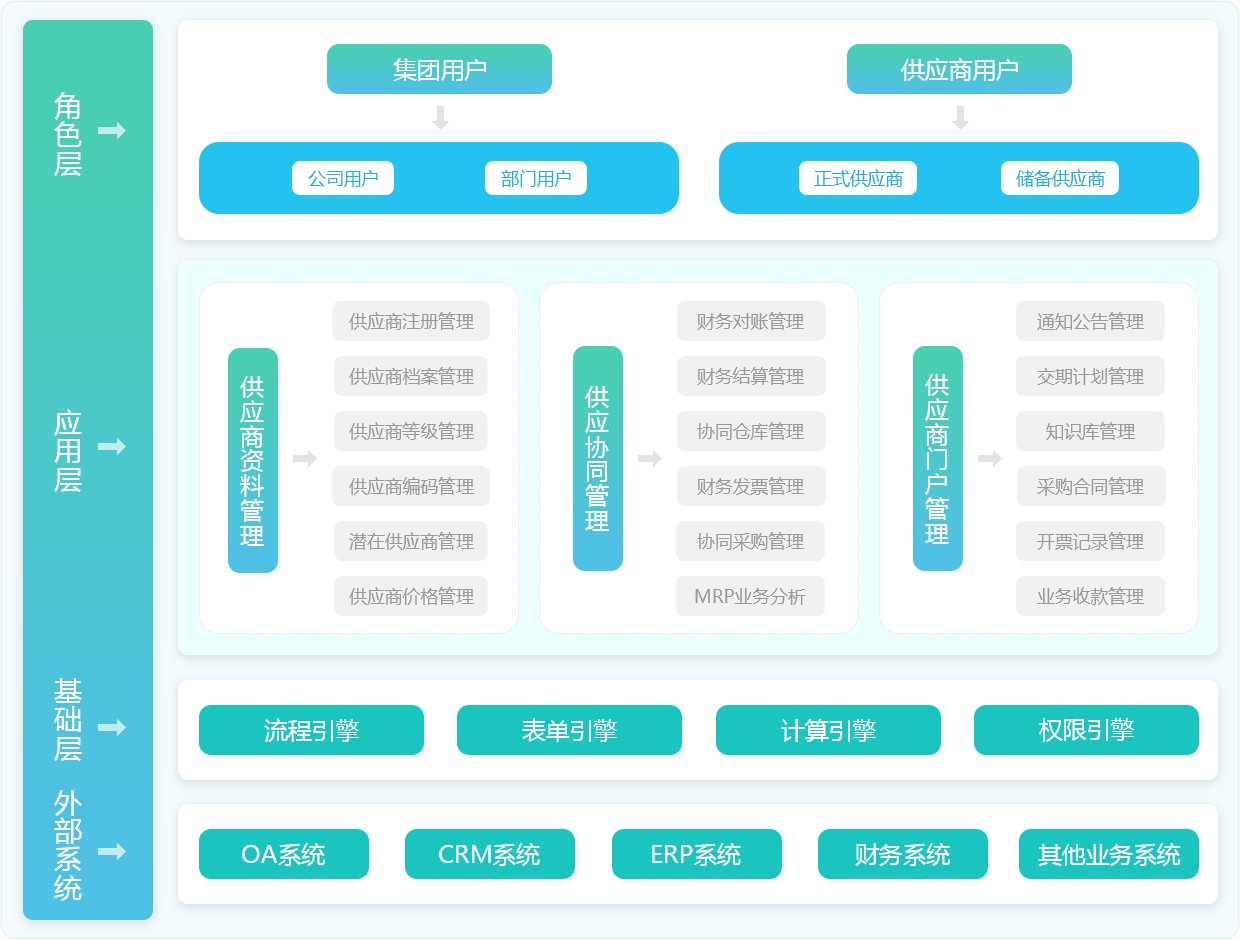Click the arrow right of 供应协同管理
Screen dimensions: 1240x940
tap(650, 459)
